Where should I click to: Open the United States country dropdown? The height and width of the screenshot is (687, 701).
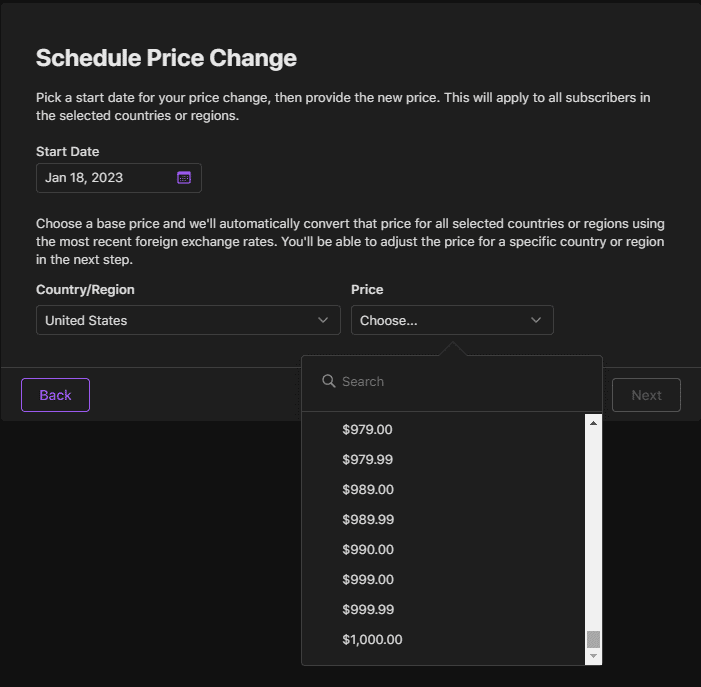(x=188, y=320)
